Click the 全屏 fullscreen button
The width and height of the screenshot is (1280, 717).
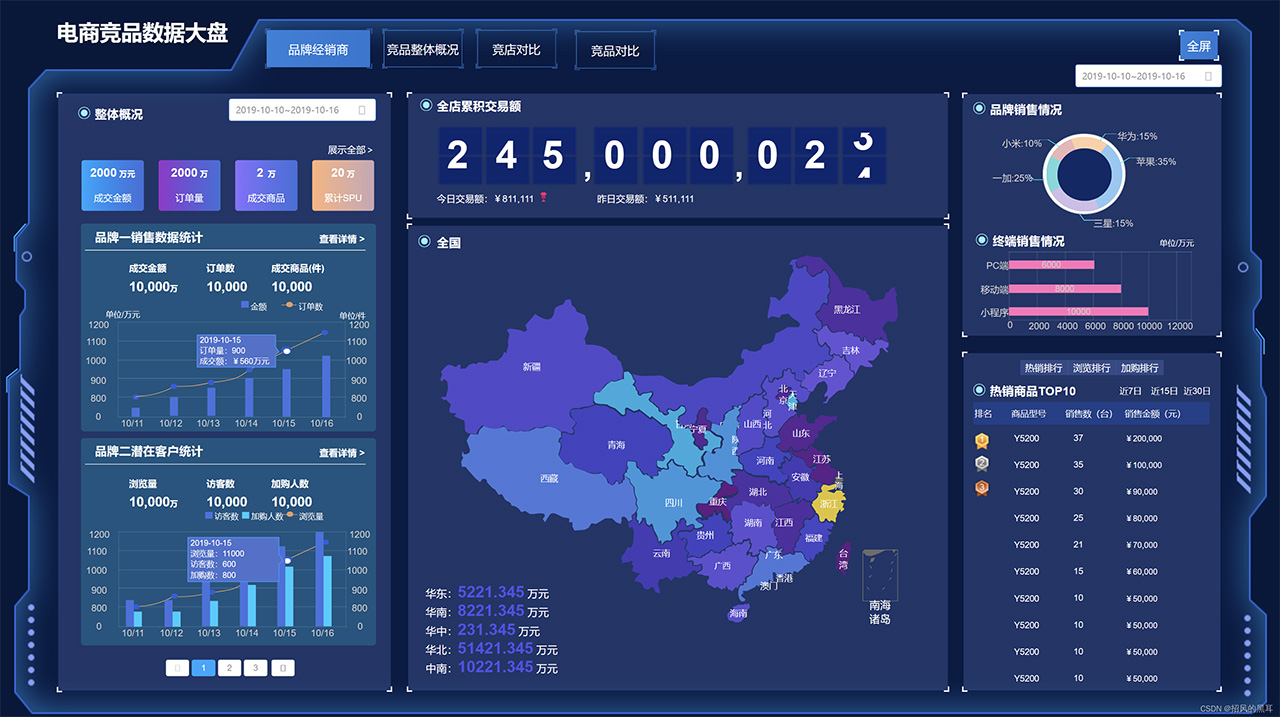[x=1198, y=46]
